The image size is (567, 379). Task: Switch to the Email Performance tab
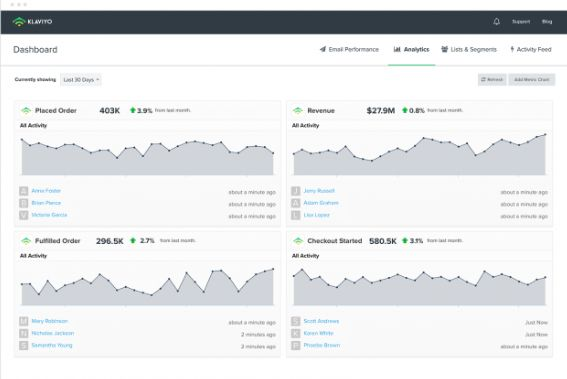tap(349, 50)
